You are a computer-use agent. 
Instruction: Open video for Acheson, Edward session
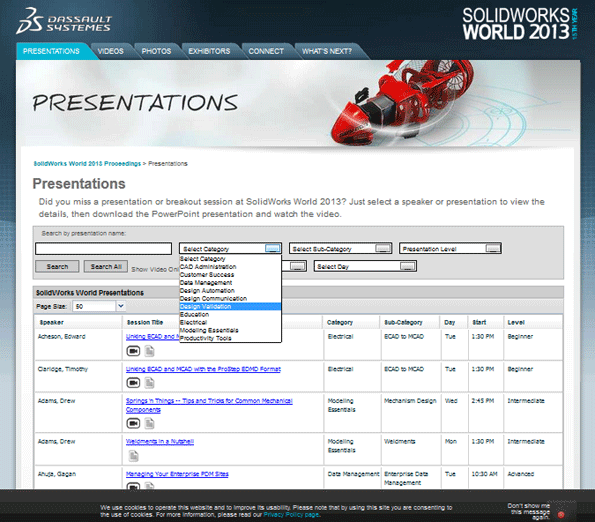click(133, 351)
